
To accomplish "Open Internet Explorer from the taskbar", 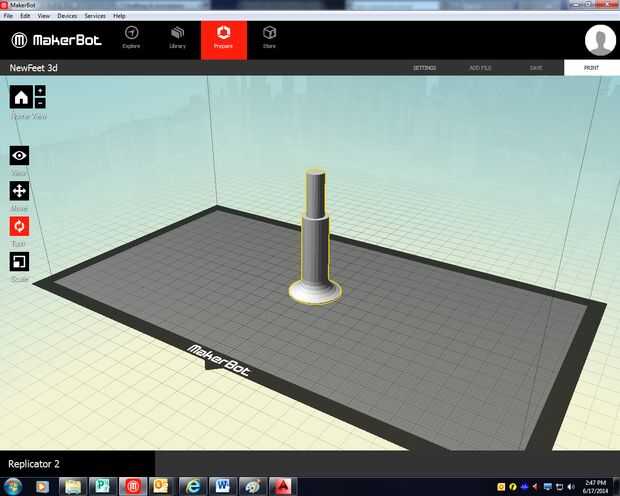I will [193, 486].
